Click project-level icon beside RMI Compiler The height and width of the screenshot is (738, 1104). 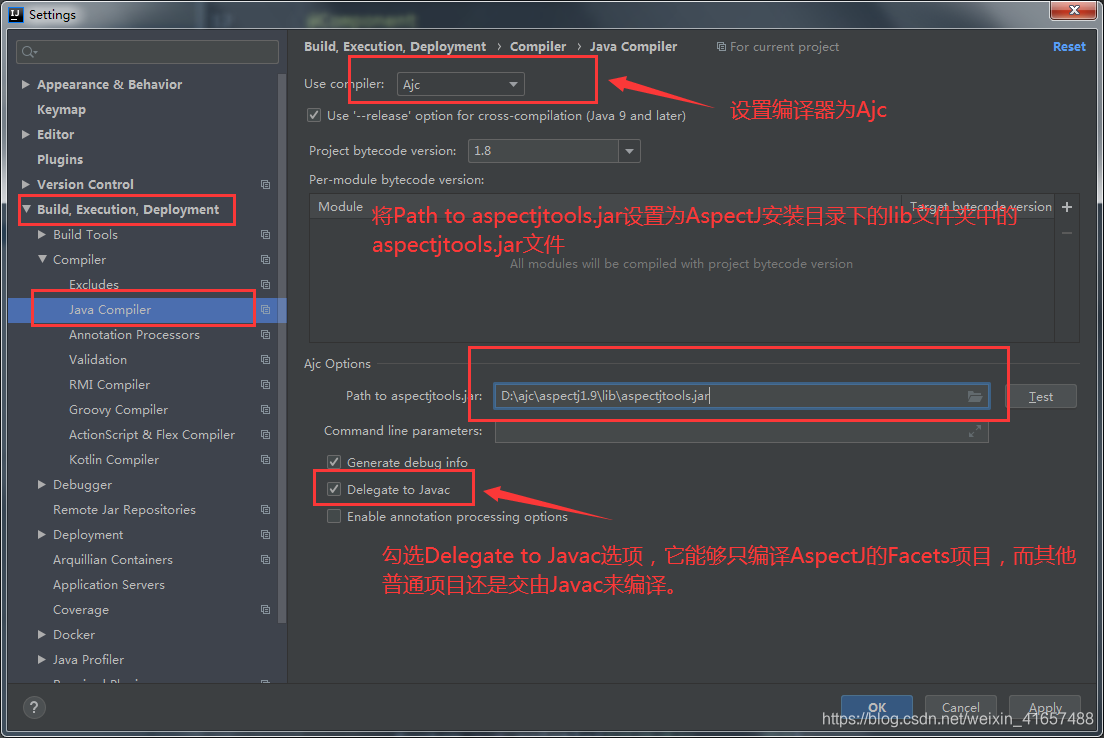pos(265,384)
